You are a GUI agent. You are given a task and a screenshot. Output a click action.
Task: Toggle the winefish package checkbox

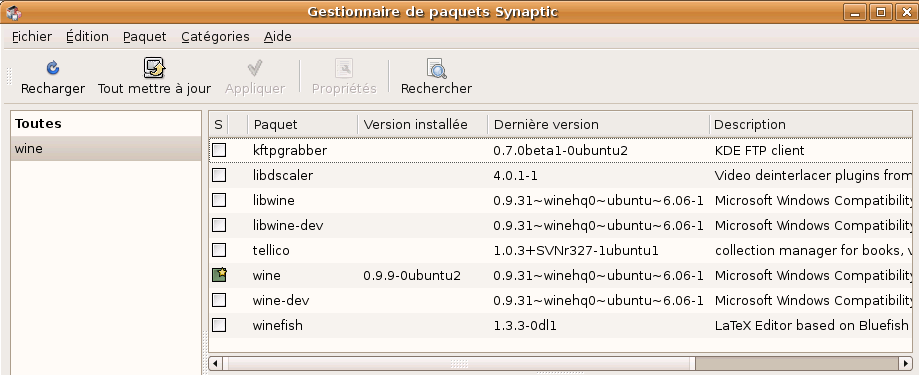[x=219, y=325]
